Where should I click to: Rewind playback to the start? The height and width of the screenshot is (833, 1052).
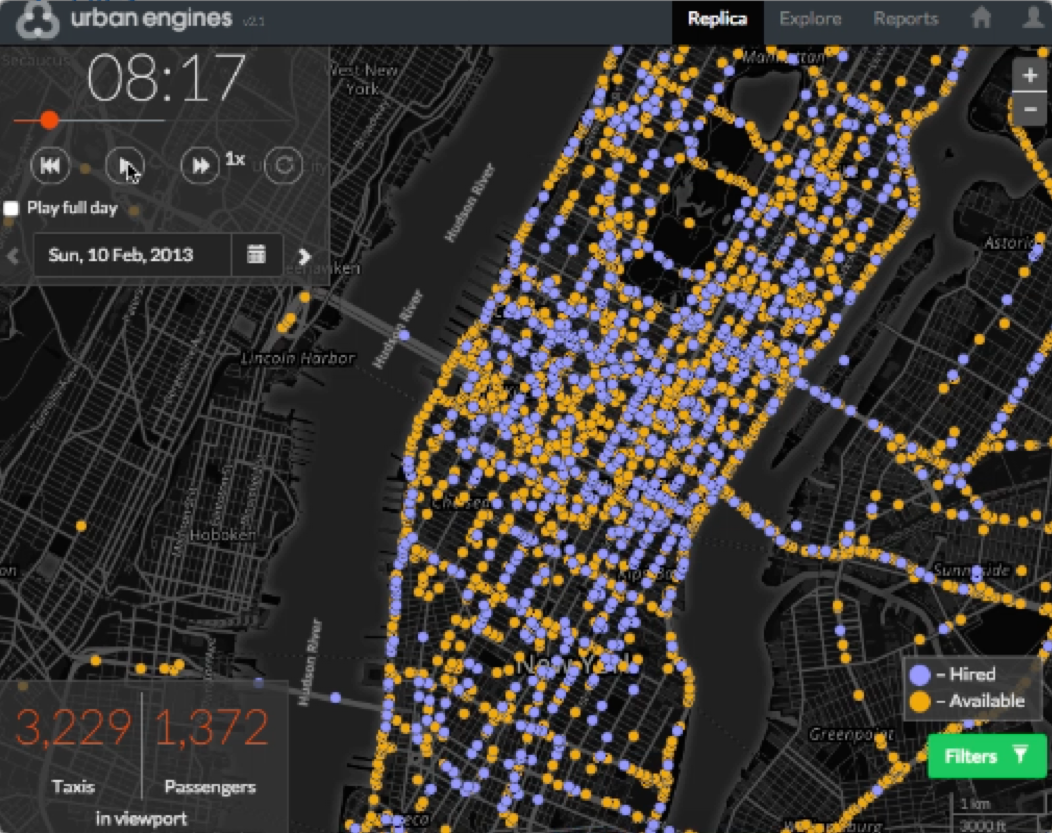pyautogui.click(x=50, y=166)
